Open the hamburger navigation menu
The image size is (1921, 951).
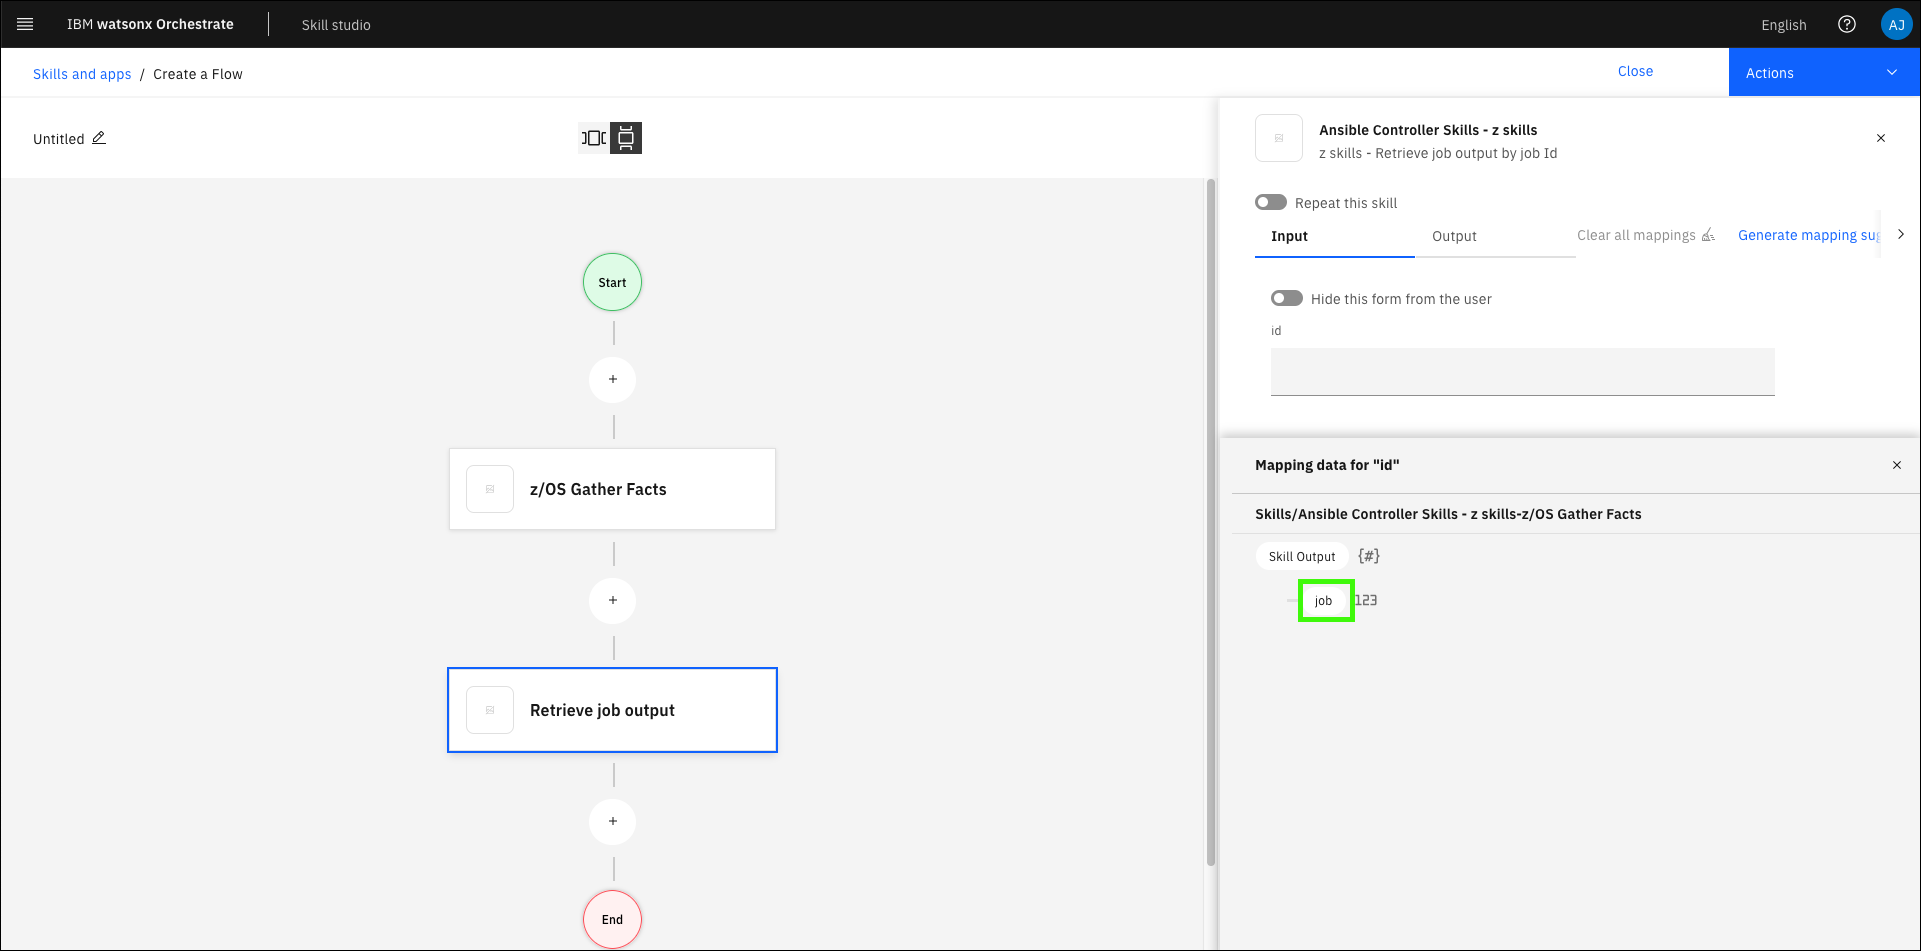pos(25,24)
